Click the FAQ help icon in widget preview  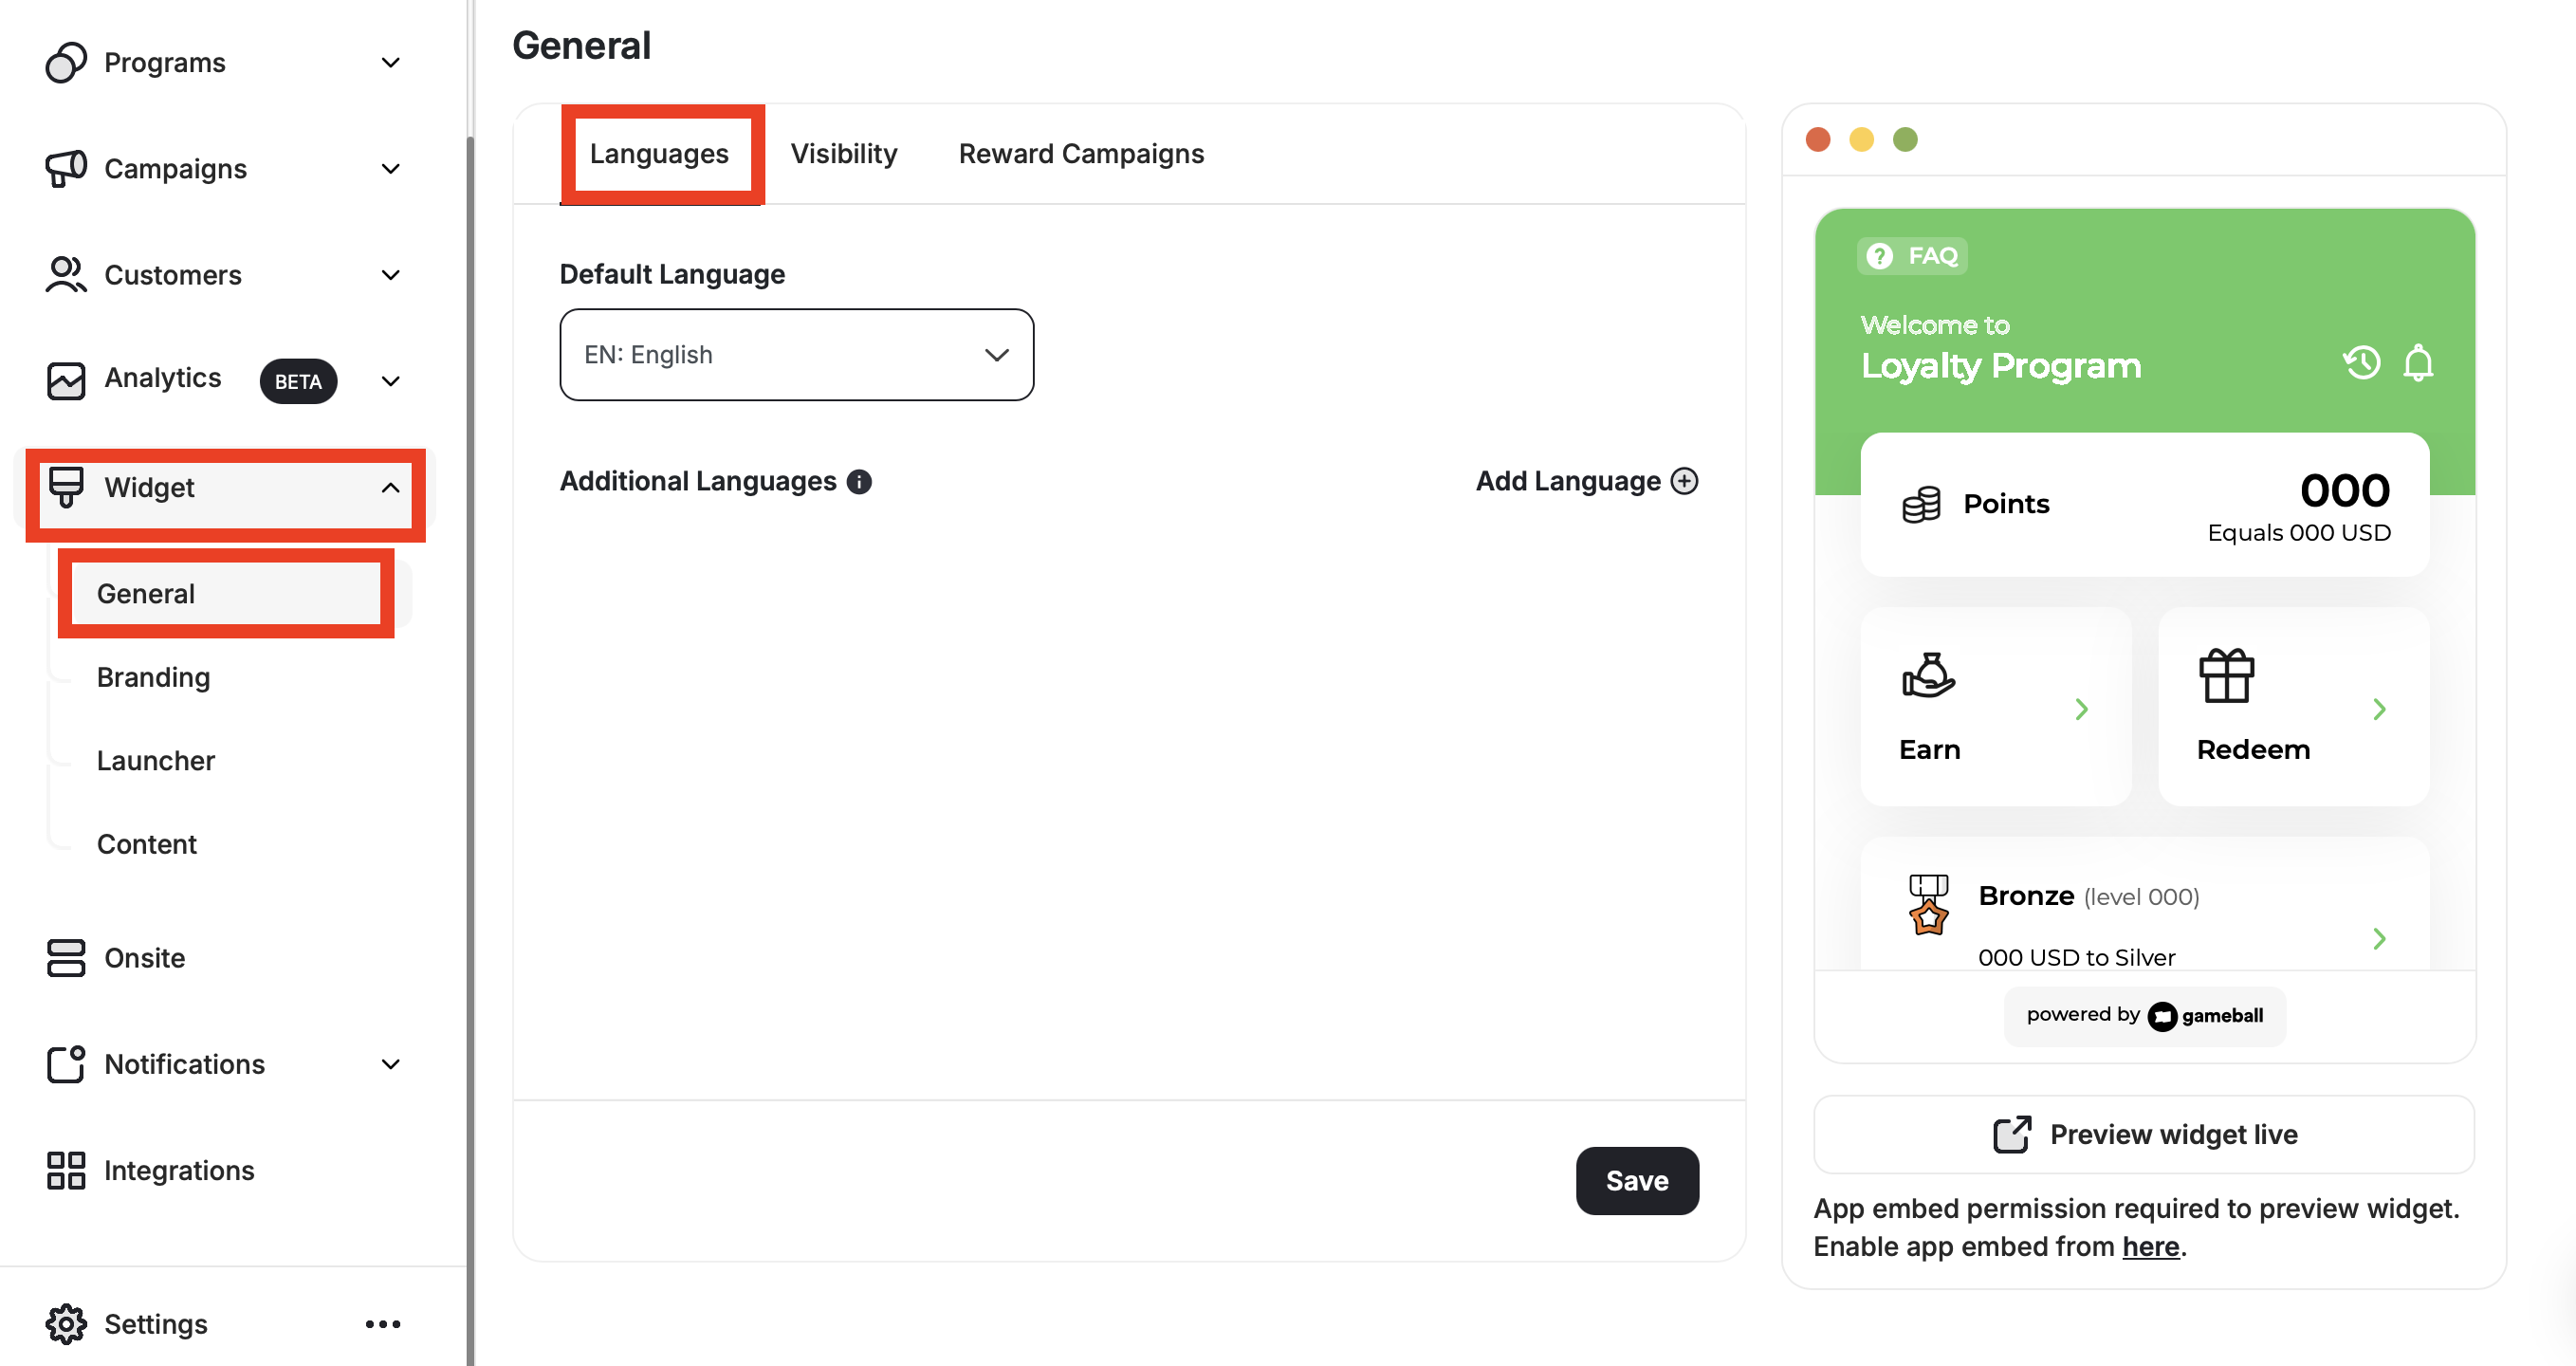[x=1878, y=256]
